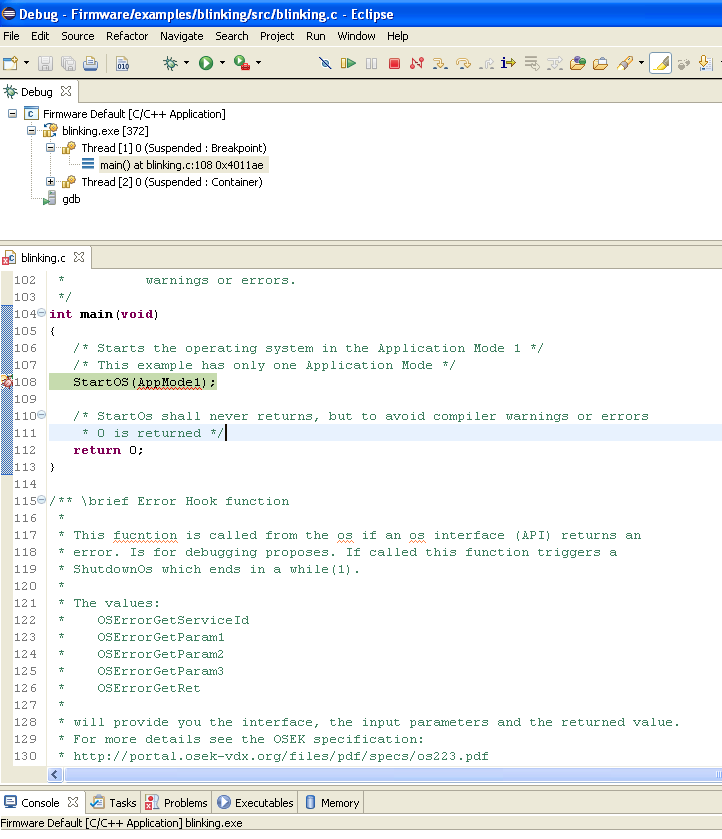The width and height of the screenshot is (722, 839).
Task: Select the gdb tree item
Action: (x=71, y=199)
